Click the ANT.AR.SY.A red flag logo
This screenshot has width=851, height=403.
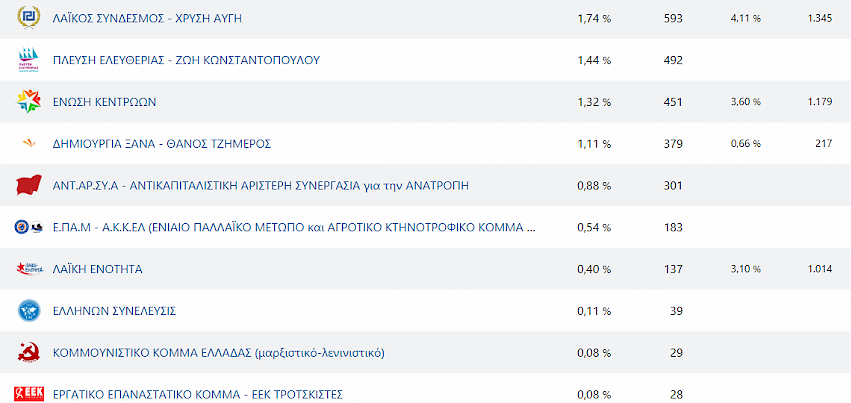point(28,186)
